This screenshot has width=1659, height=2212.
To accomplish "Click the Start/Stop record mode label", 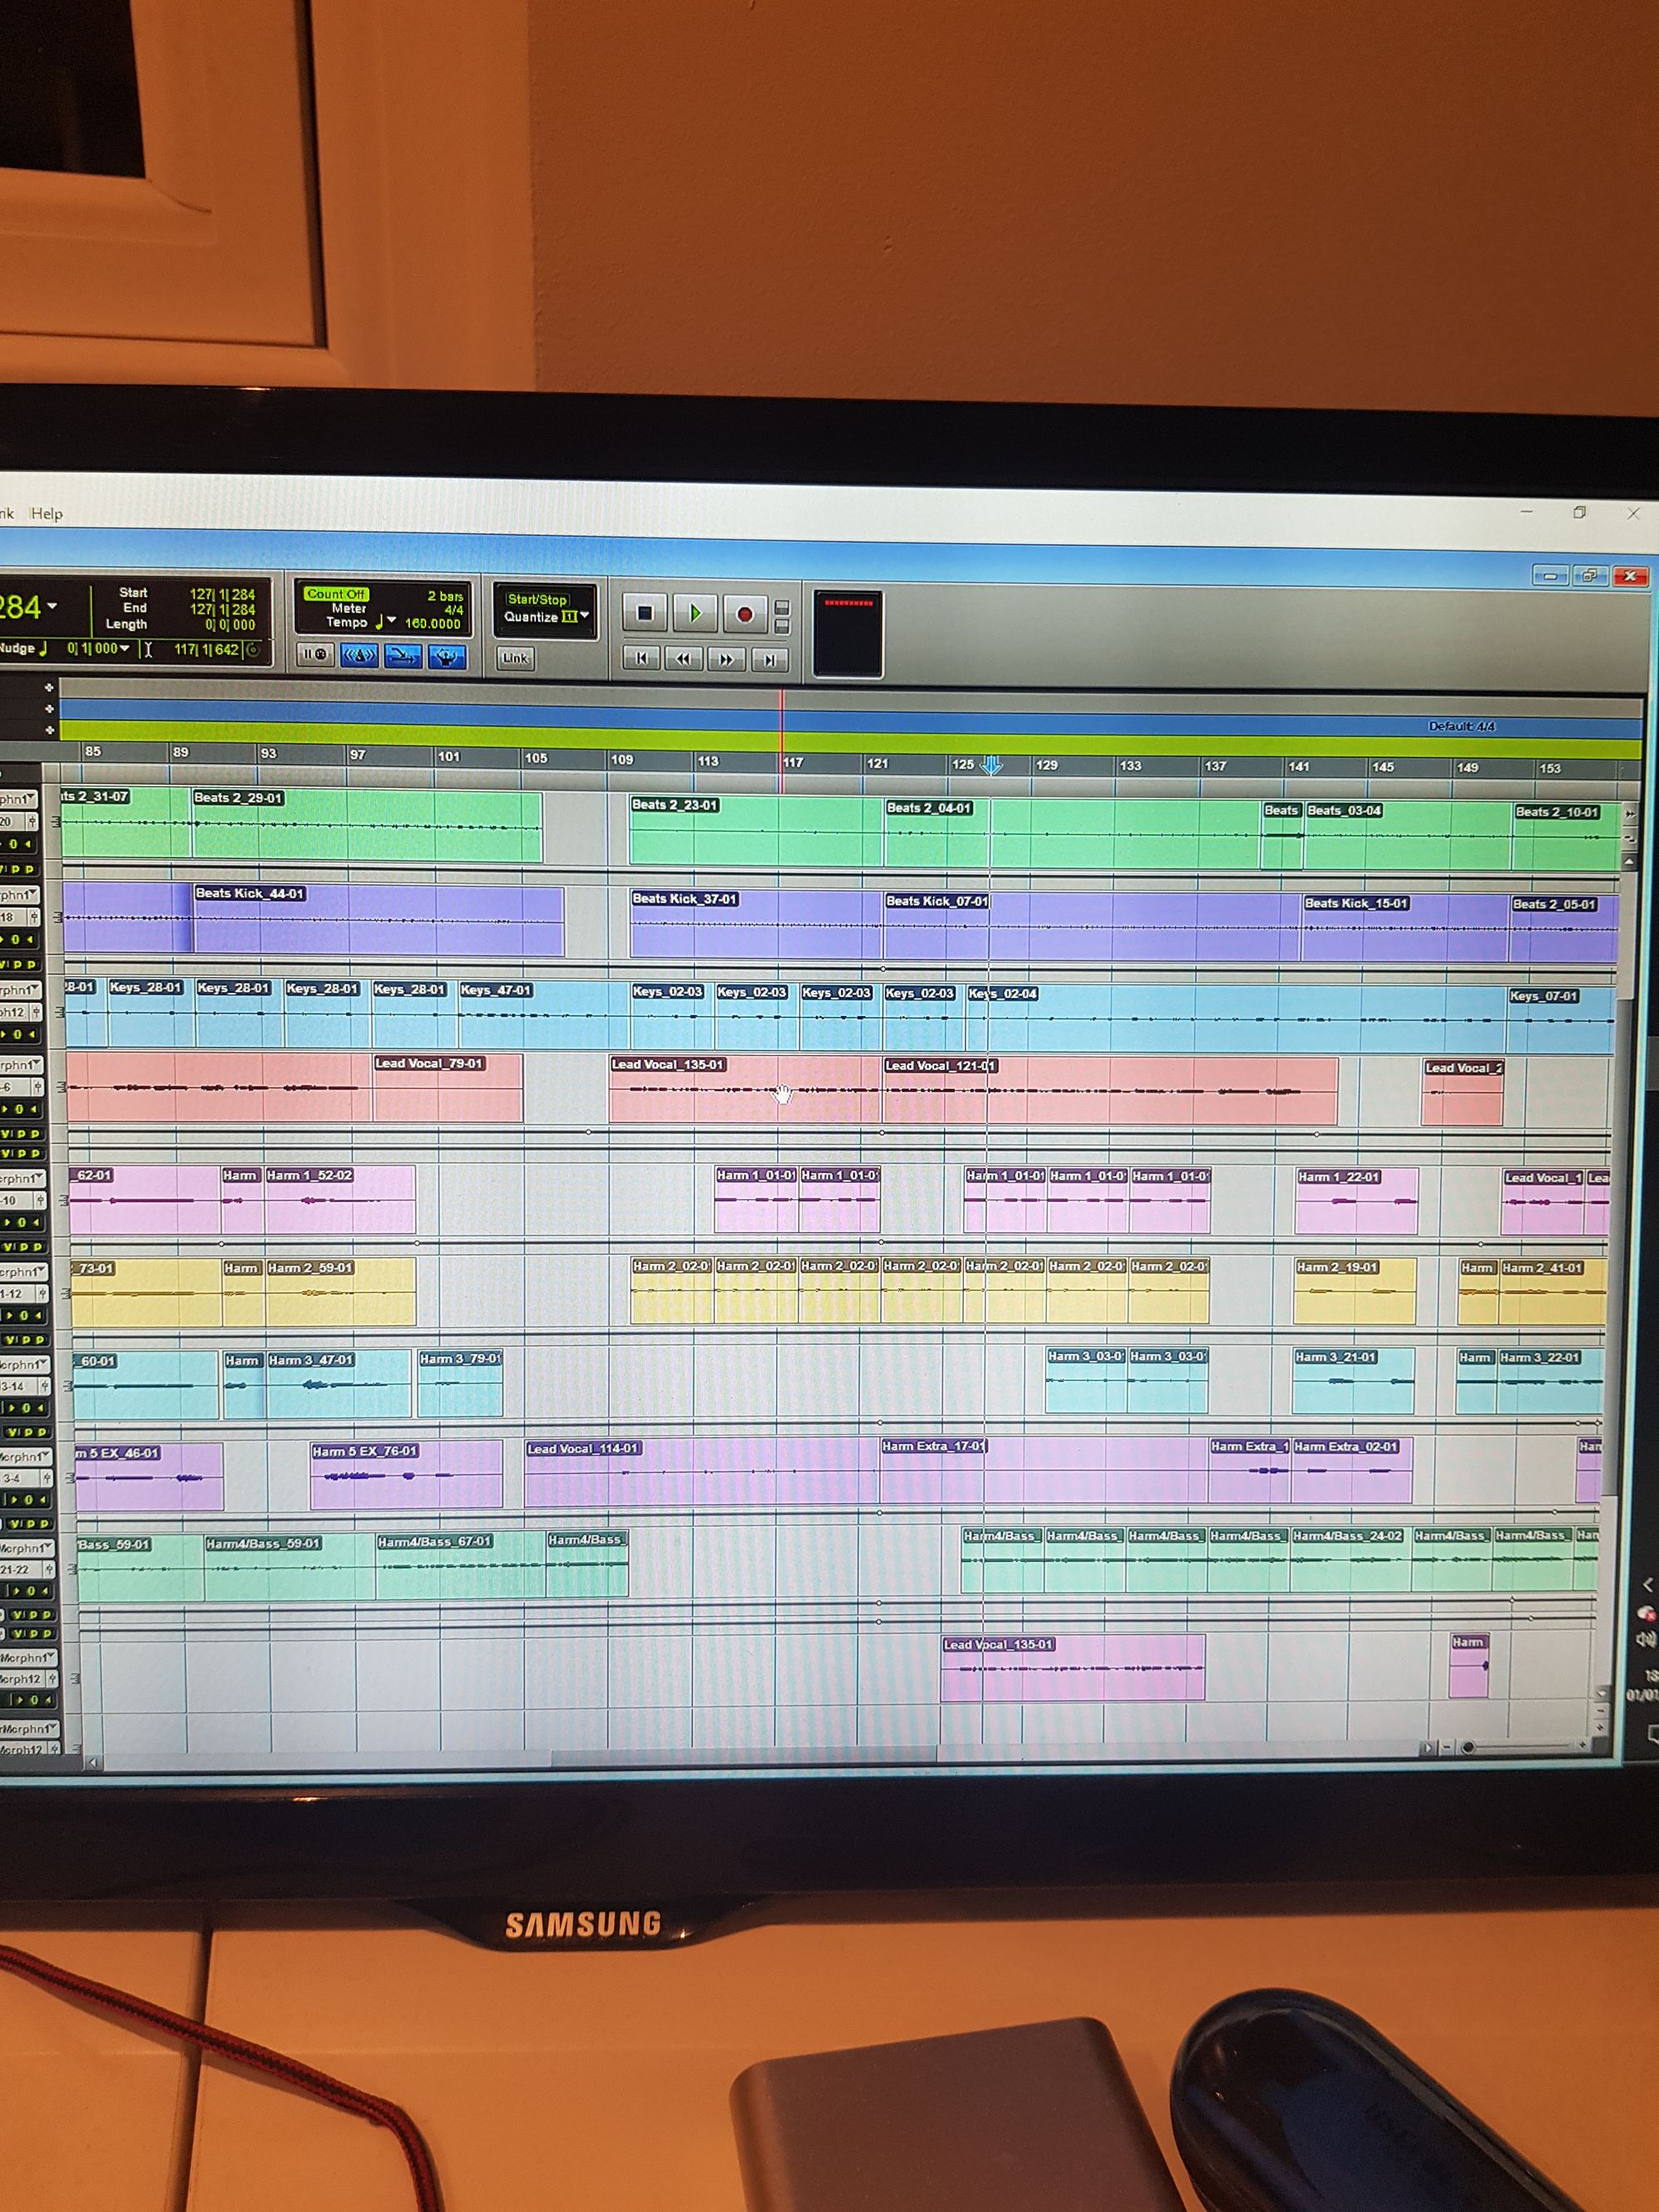I will pos(537,599).
